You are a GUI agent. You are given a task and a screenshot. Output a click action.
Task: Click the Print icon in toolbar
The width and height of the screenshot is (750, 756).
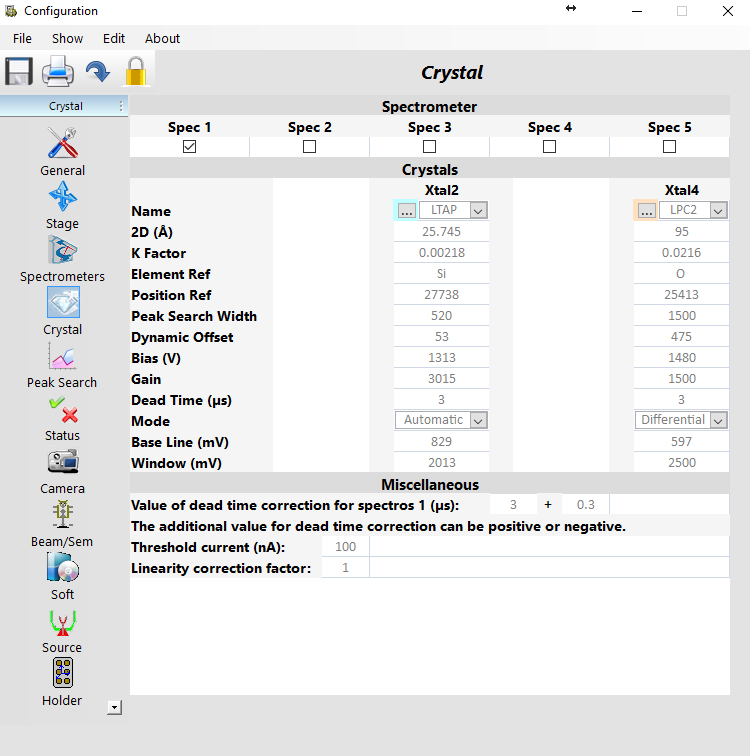tap(57, 72)
